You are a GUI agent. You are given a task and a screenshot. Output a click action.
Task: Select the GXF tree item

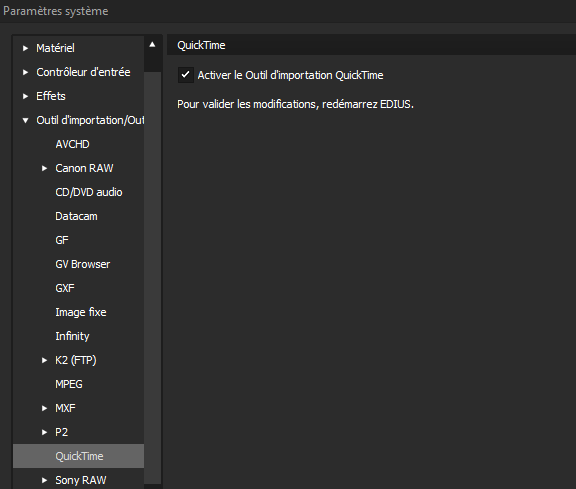coord(65,288)
